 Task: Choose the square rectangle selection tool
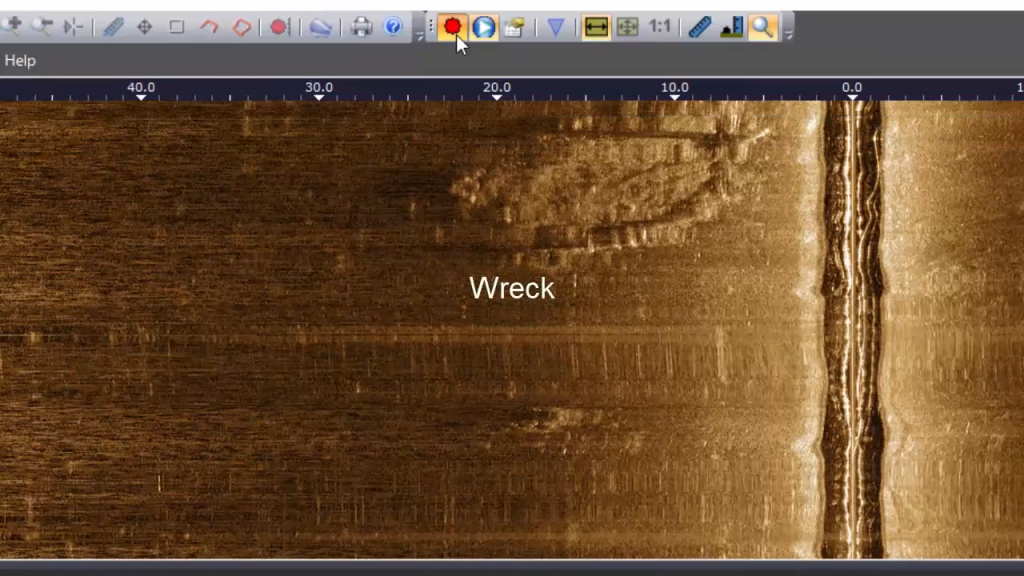(177, 27)
